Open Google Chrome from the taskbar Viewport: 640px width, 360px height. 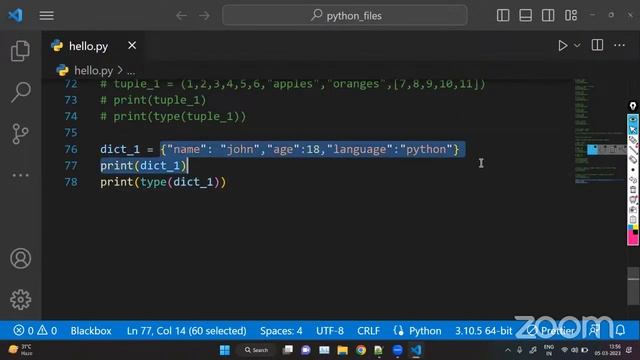[361, 350]
